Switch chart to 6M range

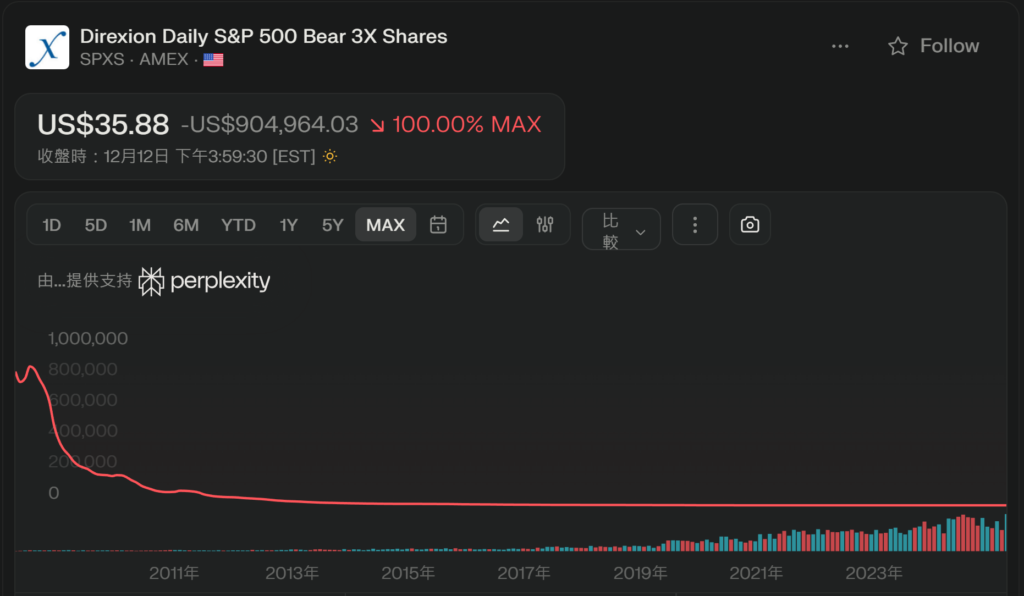tap(186, 225)
